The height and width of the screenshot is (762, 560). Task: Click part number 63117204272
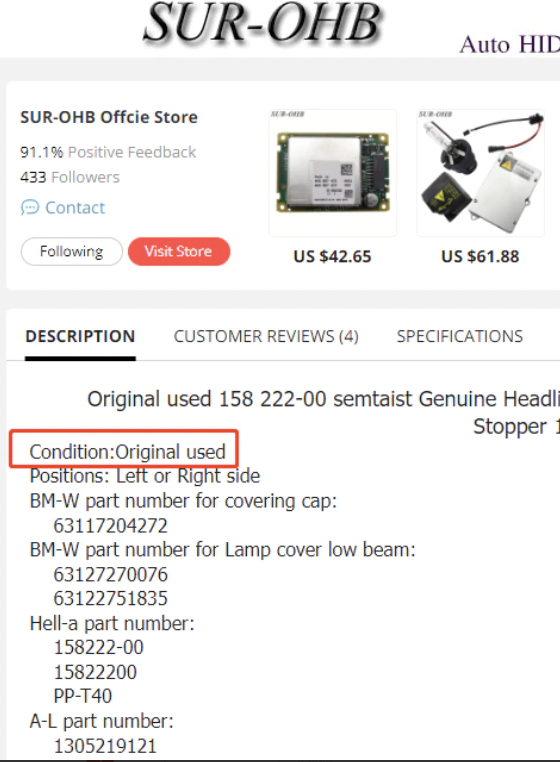[x=110, y=525]
